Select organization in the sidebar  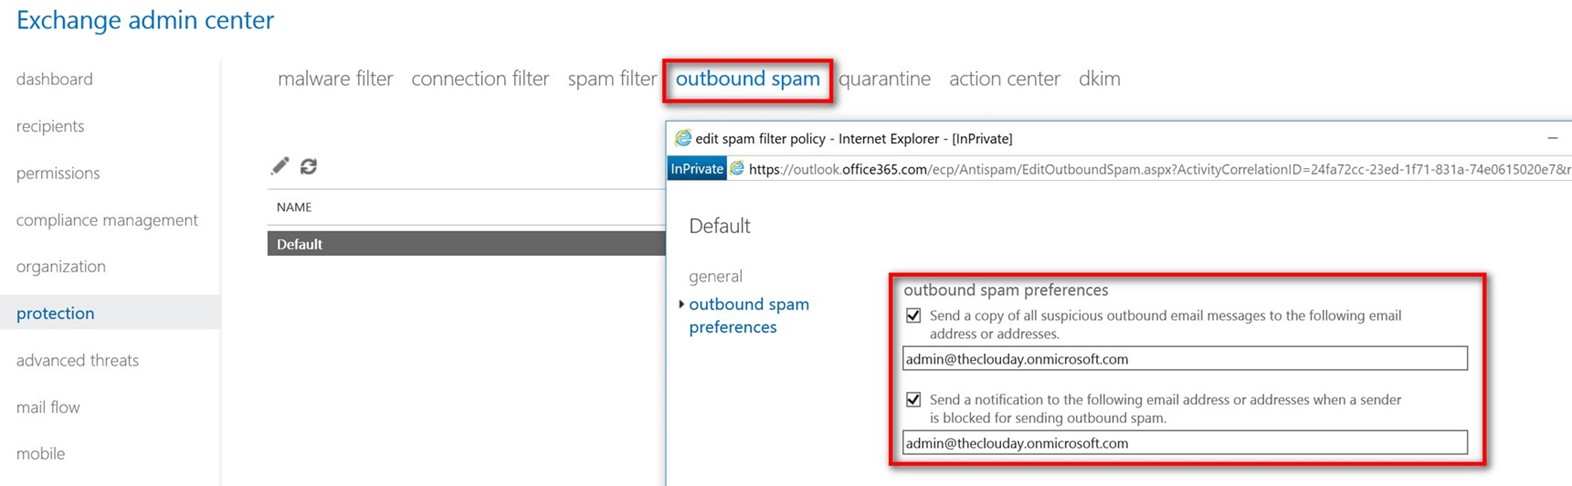(60, 266)
